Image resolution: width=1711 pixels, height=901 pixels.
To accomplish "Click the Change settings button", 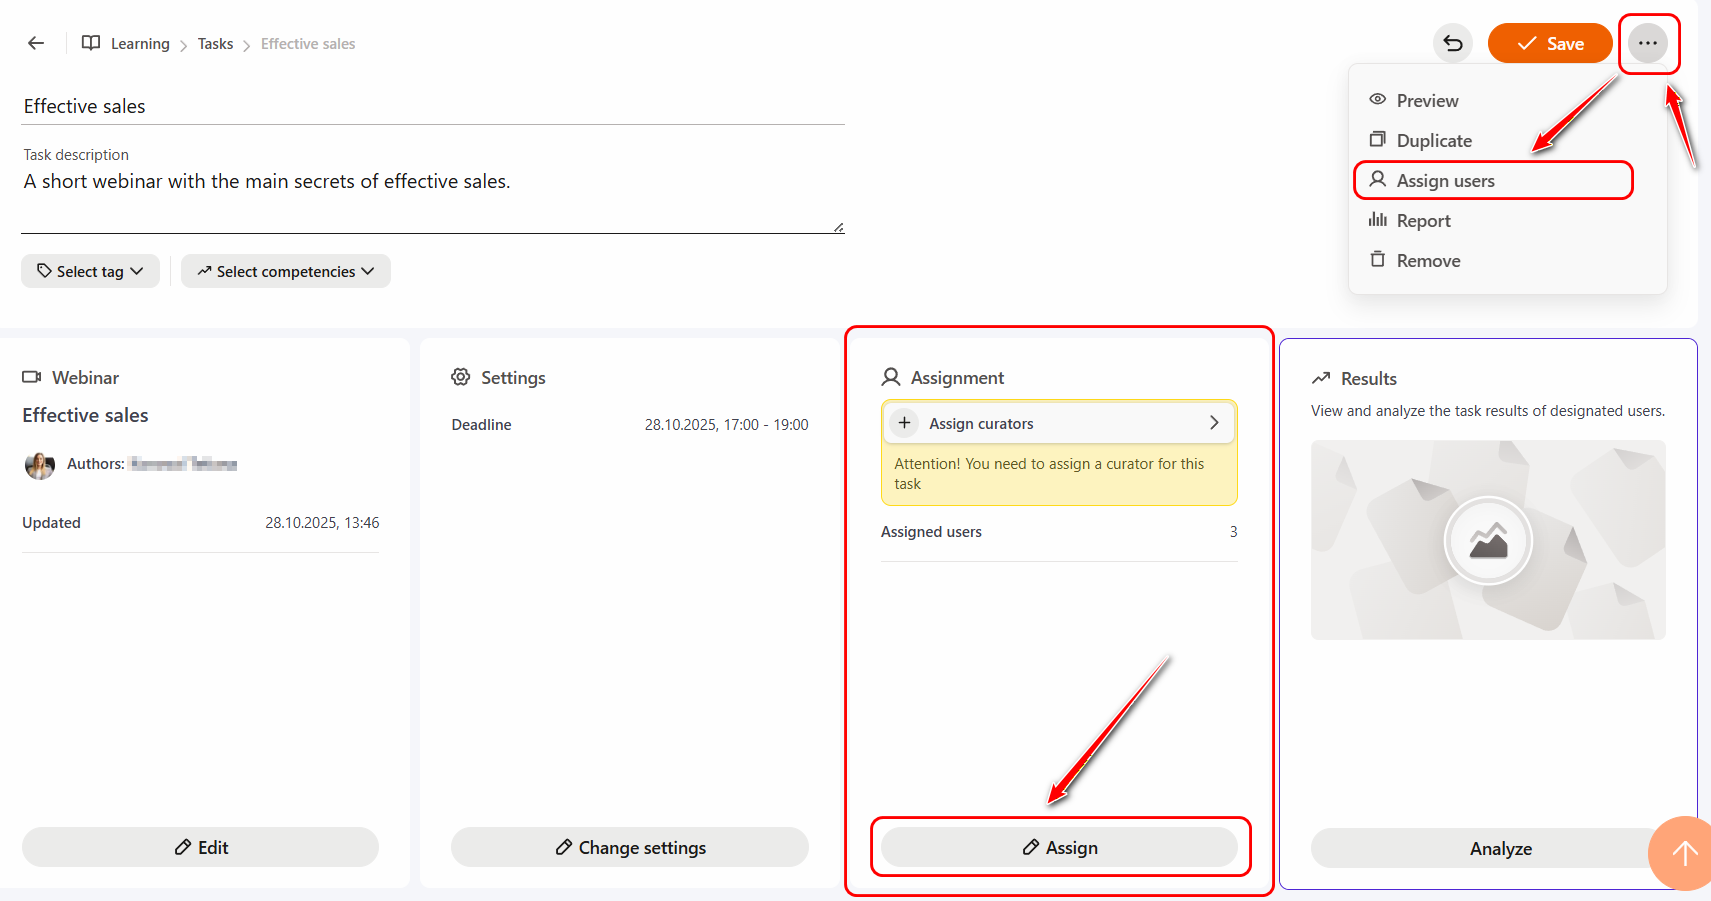I will (630, 848).
